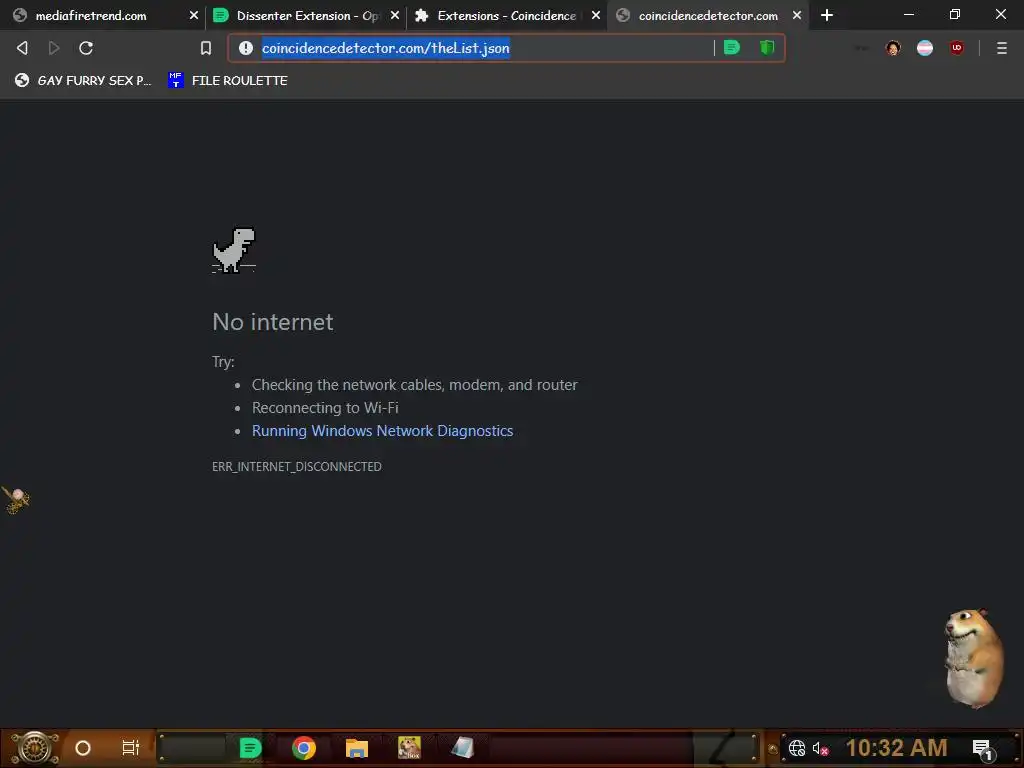Screen dimensions: 1024x768
Task: Open the green Dissenter browser taskbar icon
Action: (250, 748)
